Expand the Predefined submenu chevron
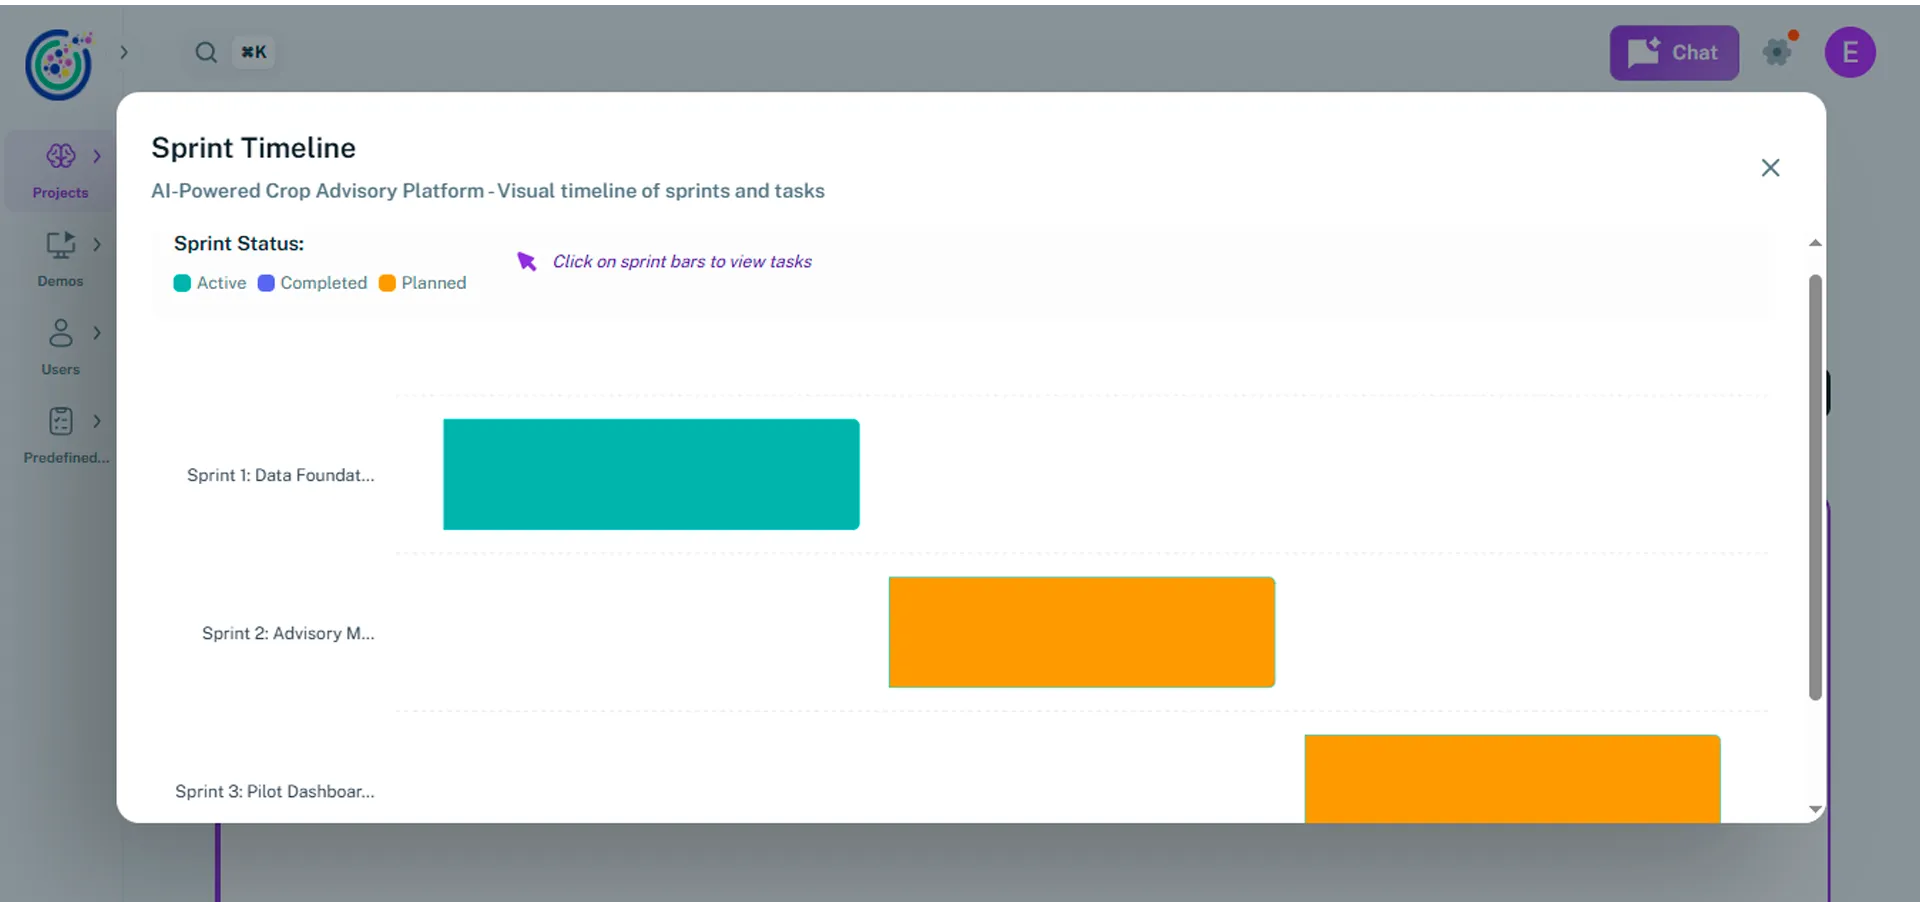1920x902 pixels. tap(97, 421)
